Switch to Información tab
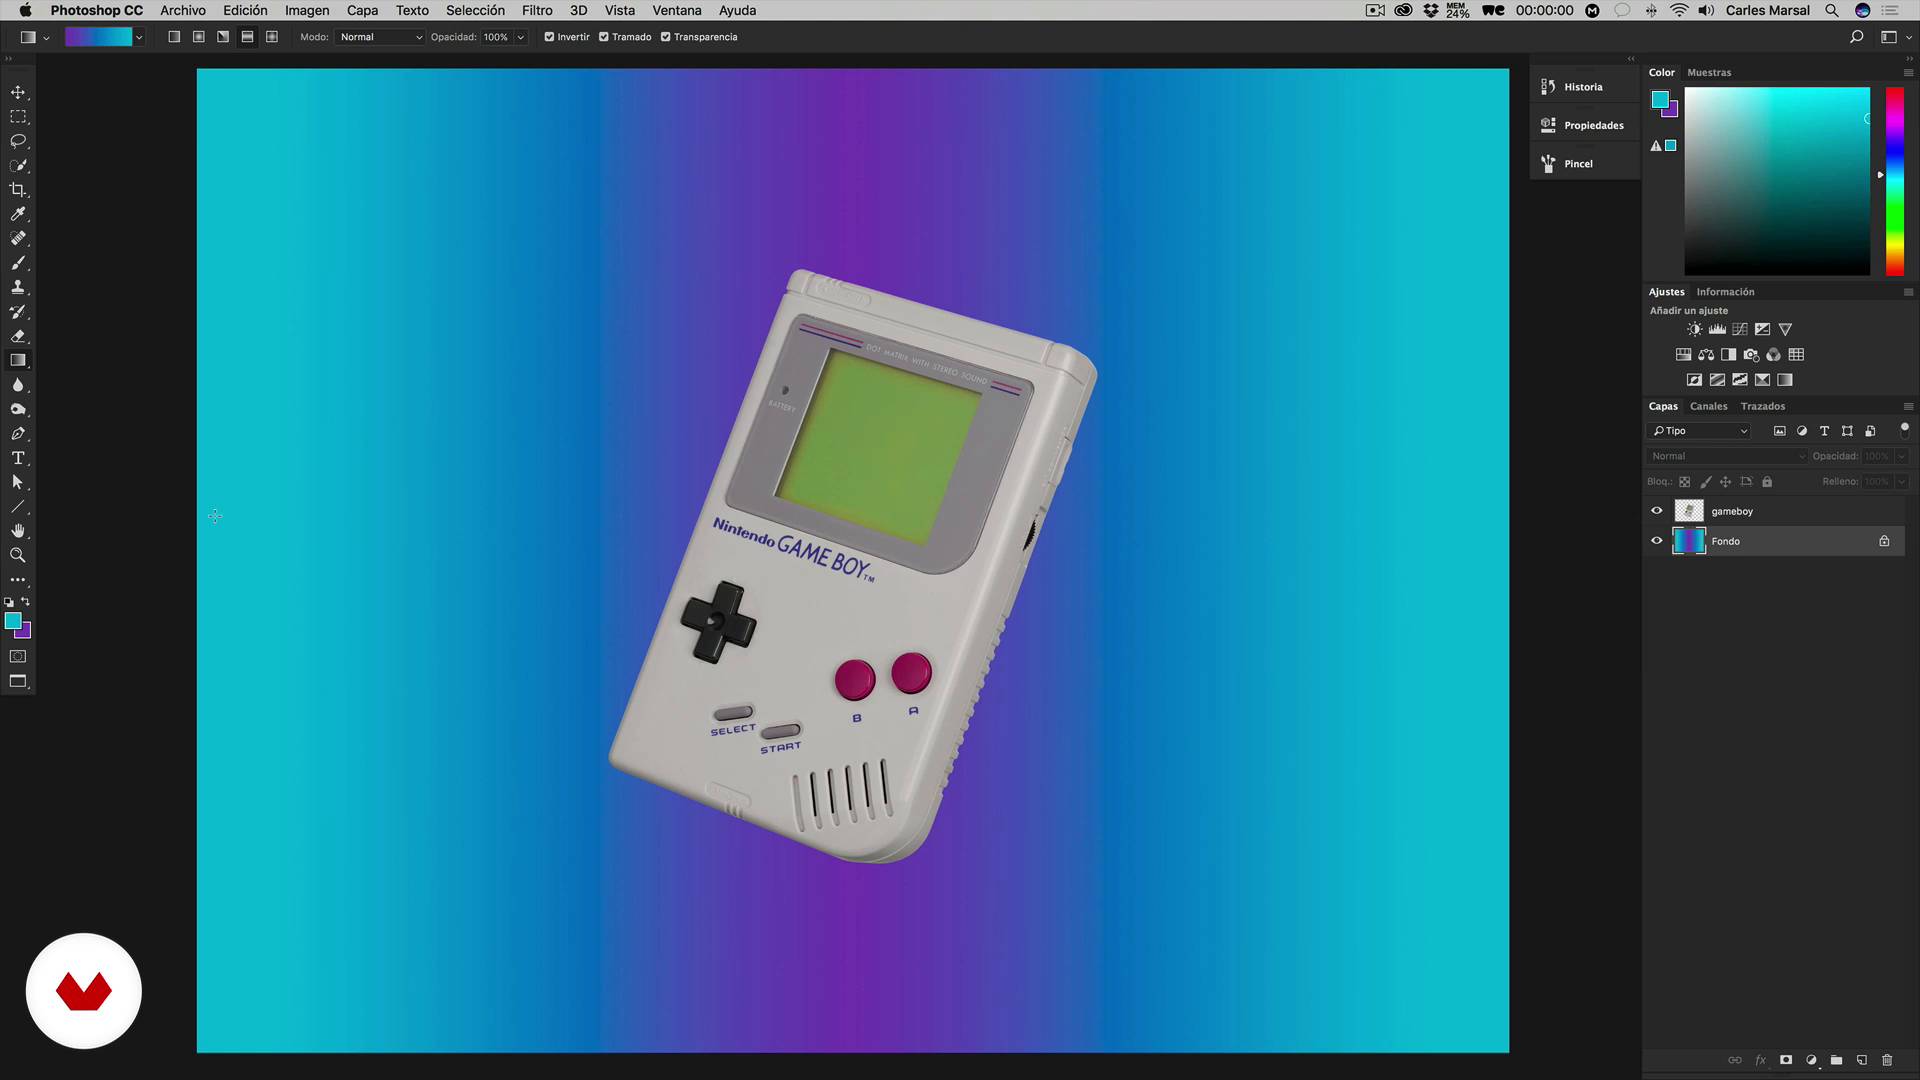The image size is (1920, 1080). tap(1725, 292)
